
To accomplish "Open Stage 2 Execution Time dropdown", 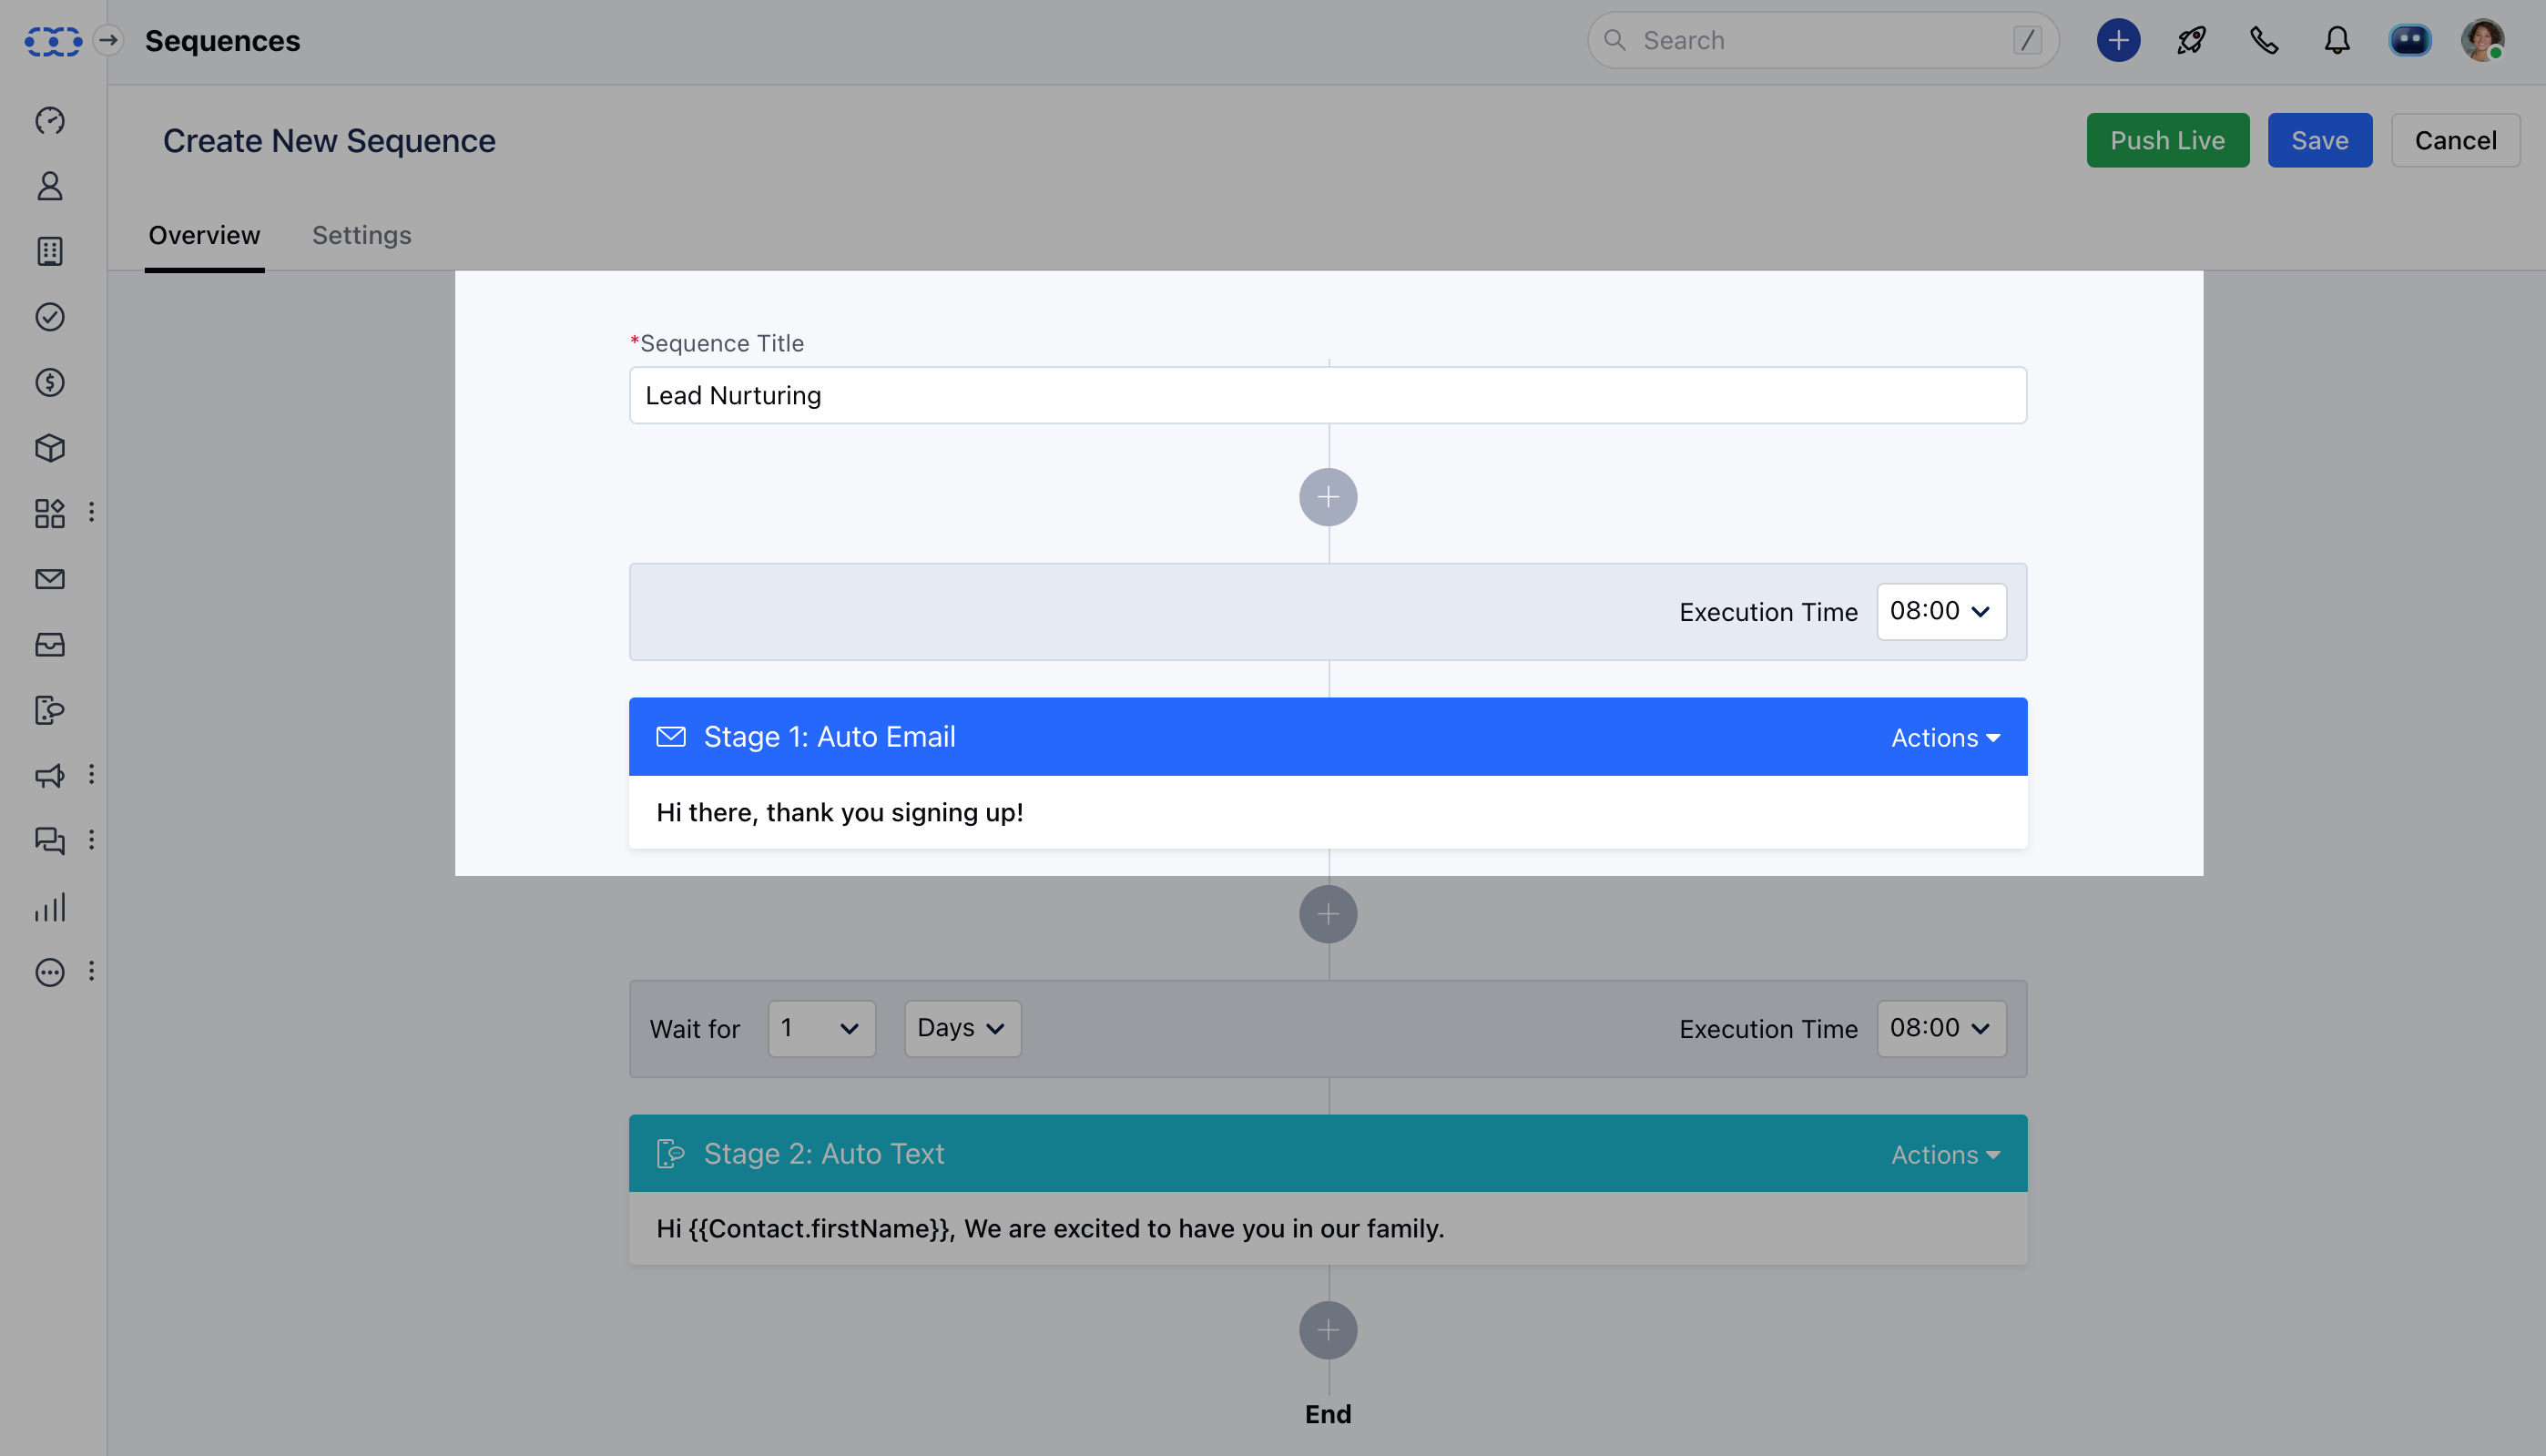I will click(x=1941, y=1028).
